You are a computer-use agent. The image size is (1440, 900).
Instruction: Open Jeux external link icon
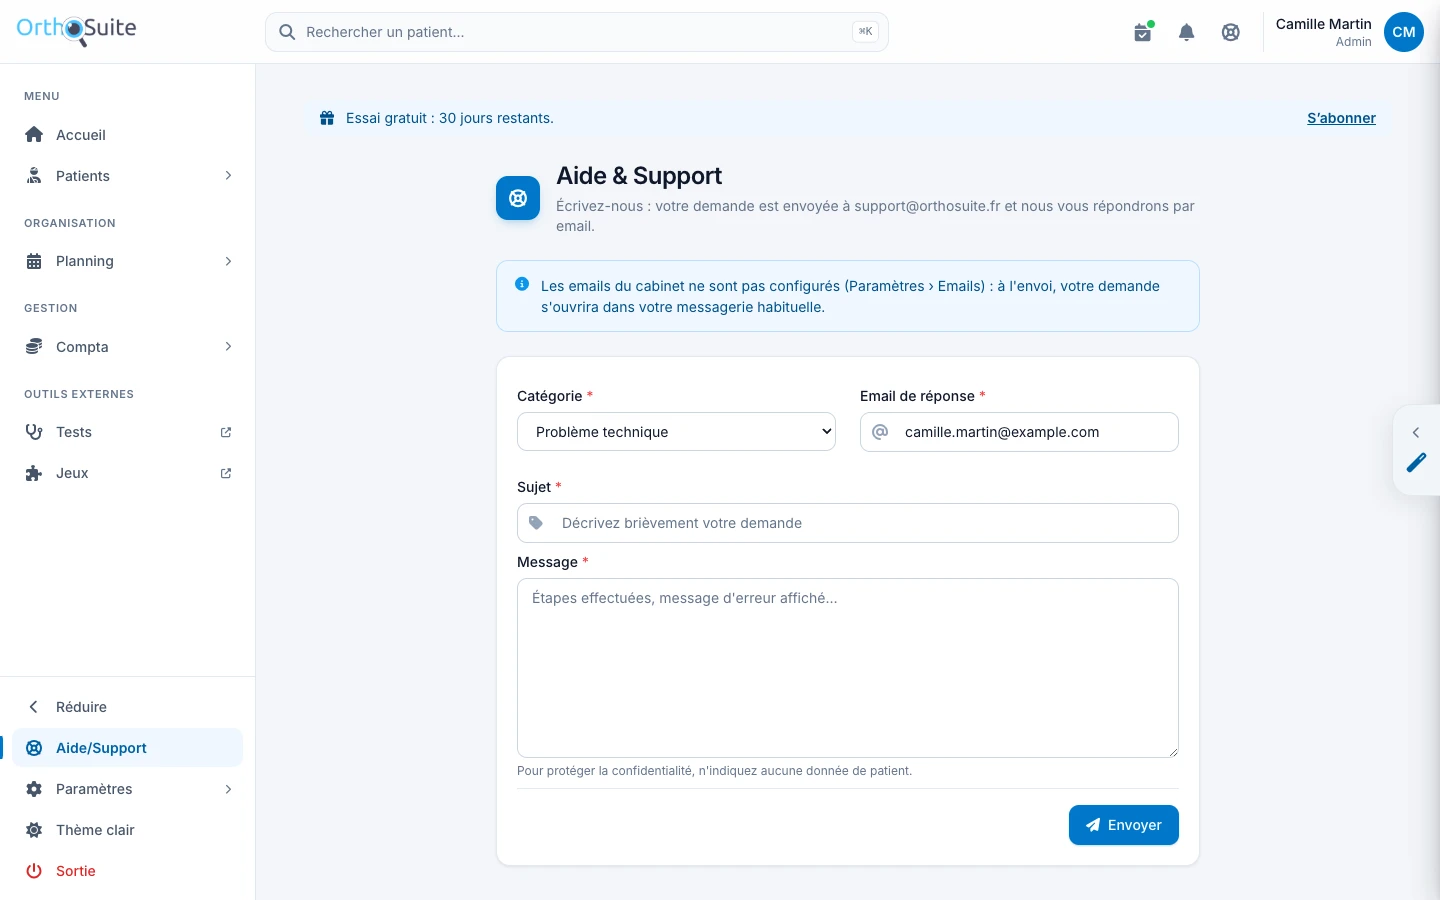coord(226,473)
